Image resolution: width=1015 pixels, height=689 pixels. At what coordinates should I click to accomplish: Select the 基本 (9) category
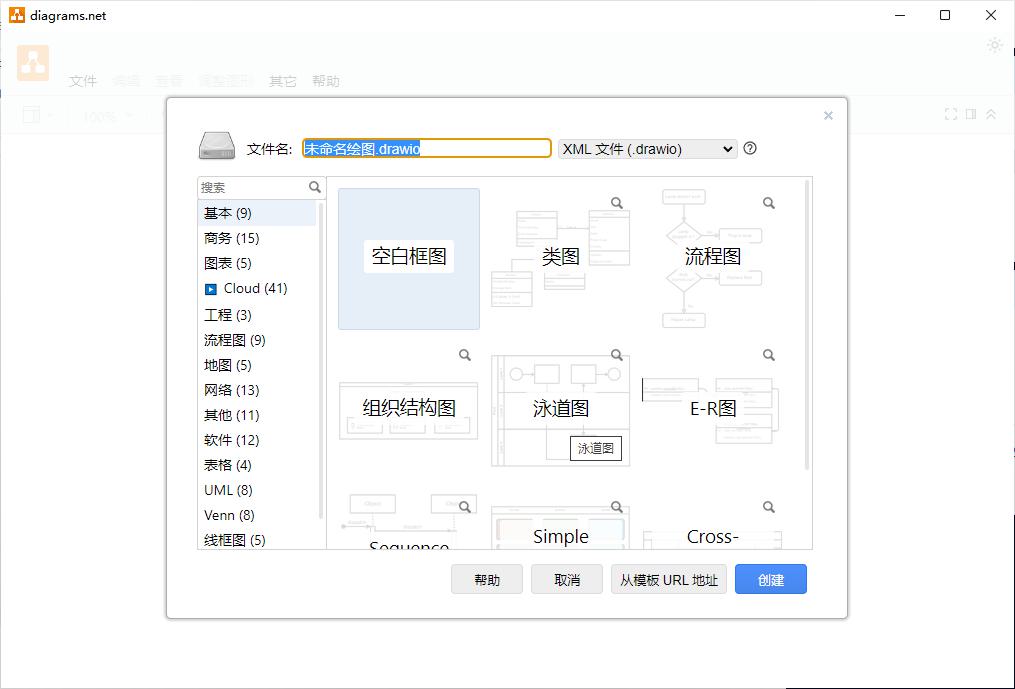point(257,213)
